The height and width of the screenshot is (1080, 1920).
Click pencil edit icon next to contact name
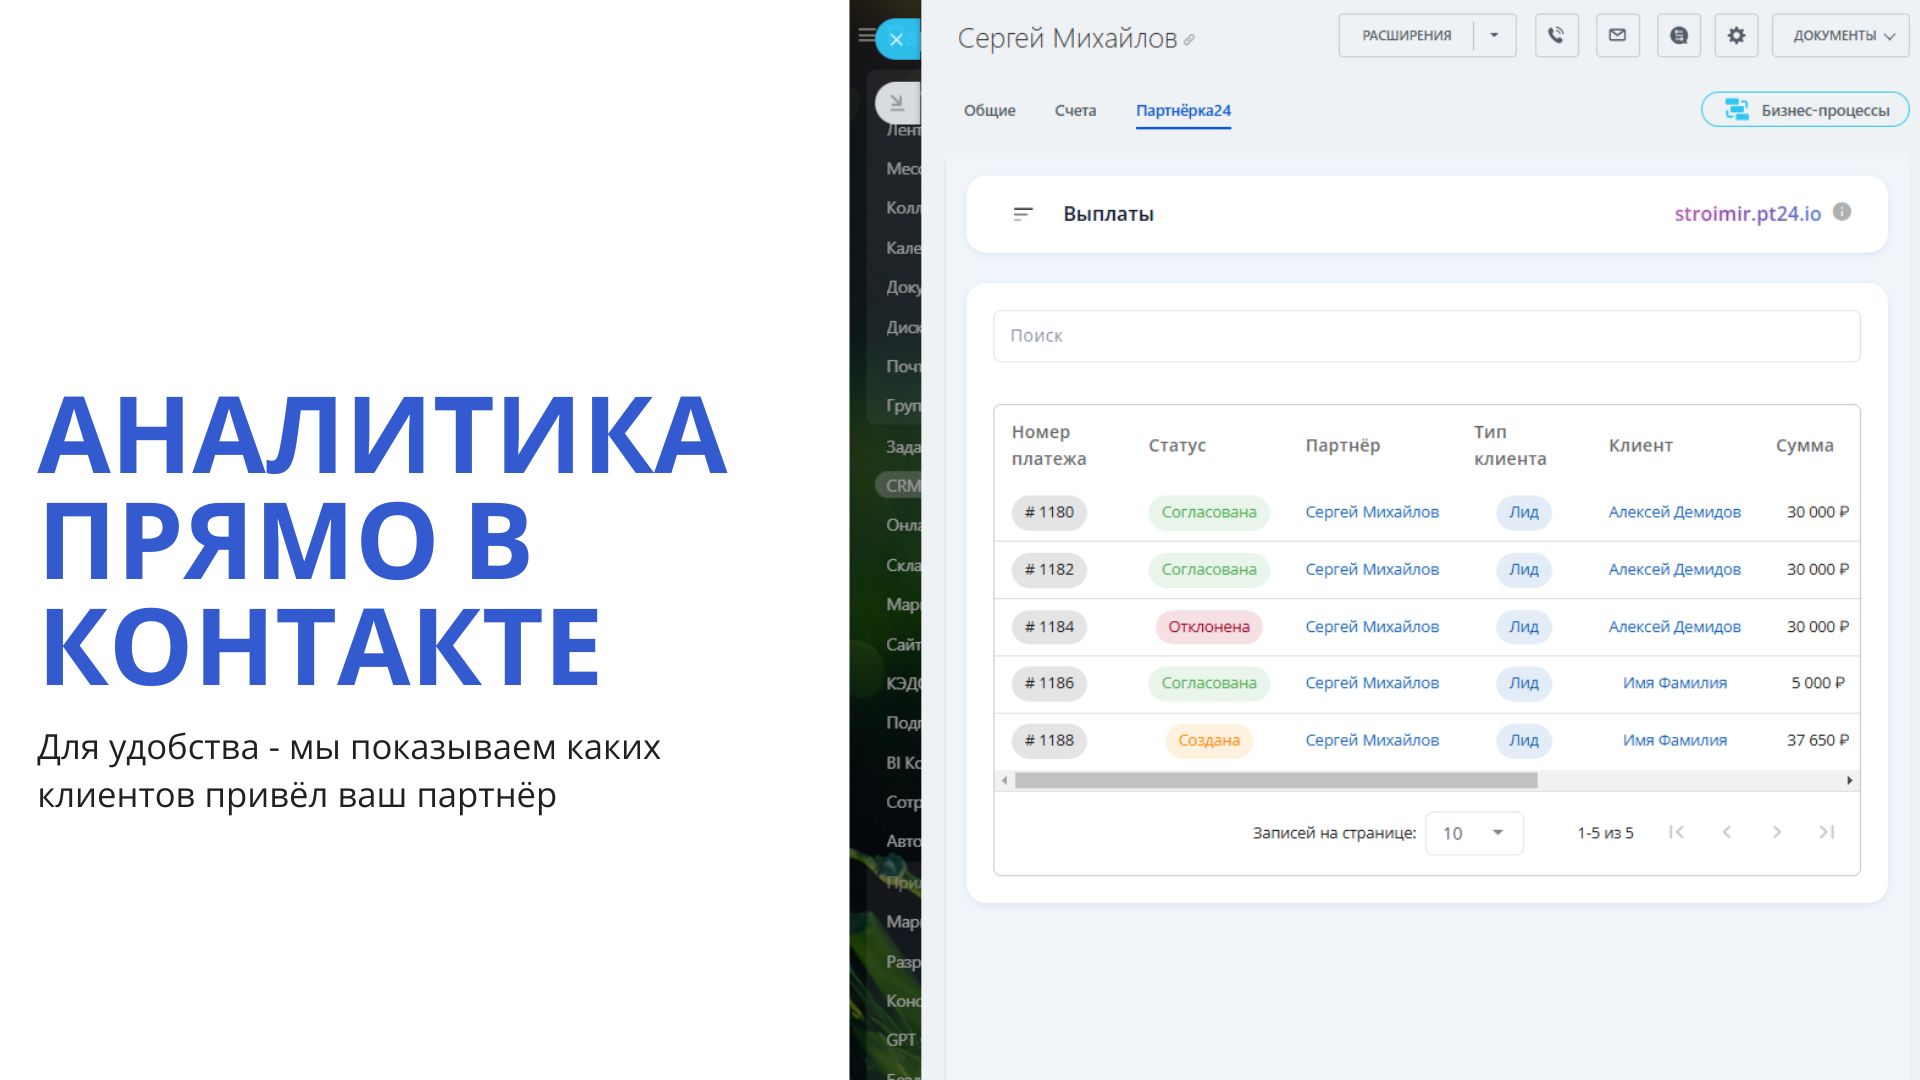[x=1189, y=41]
